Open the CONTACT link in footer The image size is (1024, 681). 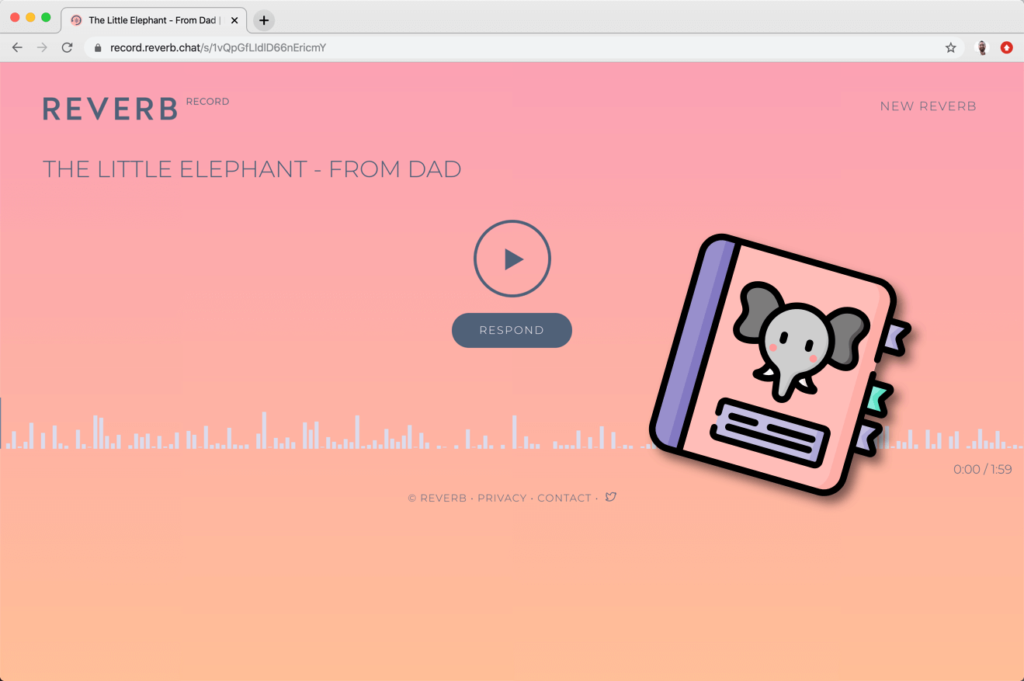[x=564, y=497]
